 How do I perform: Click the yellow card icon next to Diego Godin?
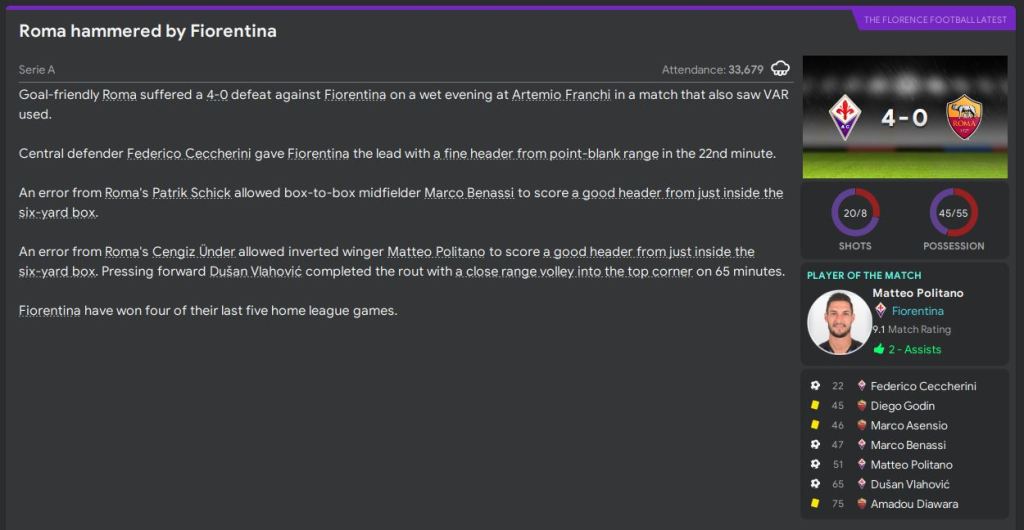(815, 406)
